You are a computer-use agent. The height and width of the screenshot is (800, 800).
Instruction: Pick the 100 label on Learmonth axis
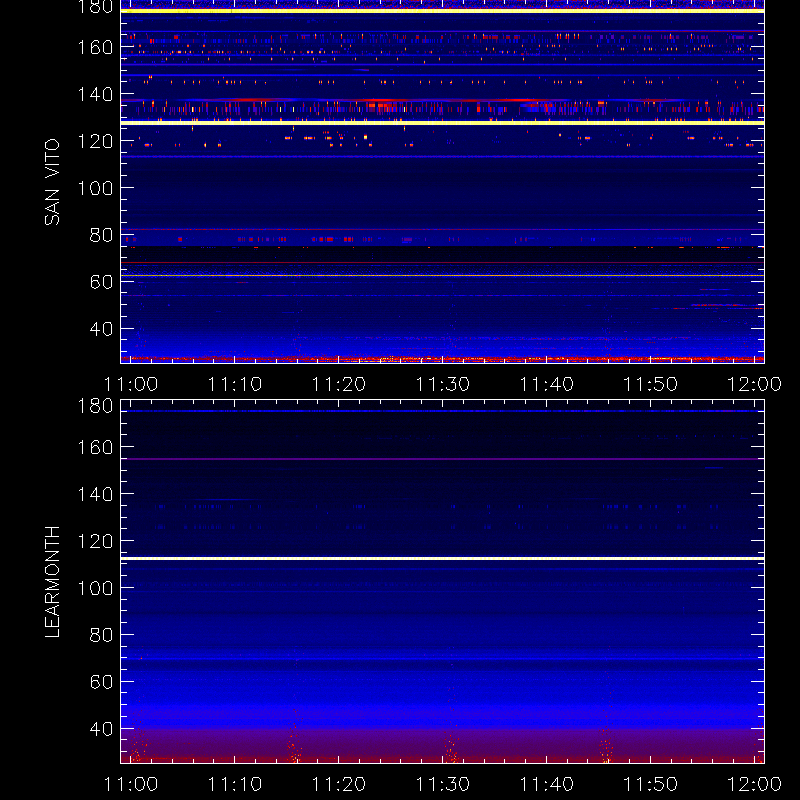pyautogui.click(x=95, y=588)
